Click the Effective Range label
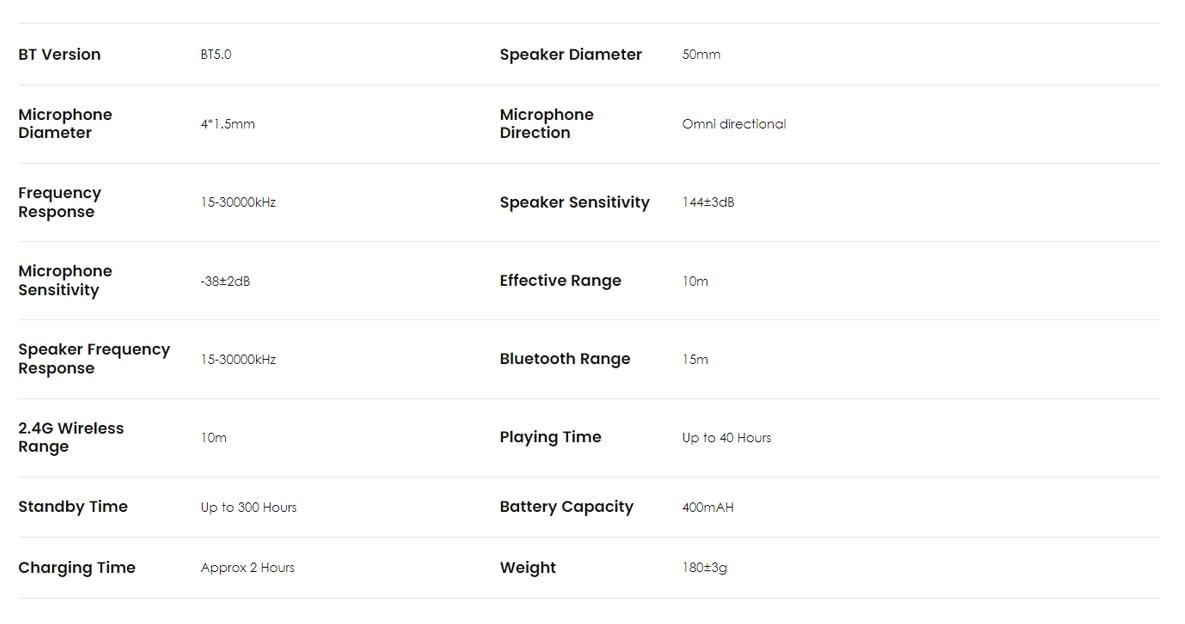Viewport: 1185px width, 624px height. click(560, 280)
